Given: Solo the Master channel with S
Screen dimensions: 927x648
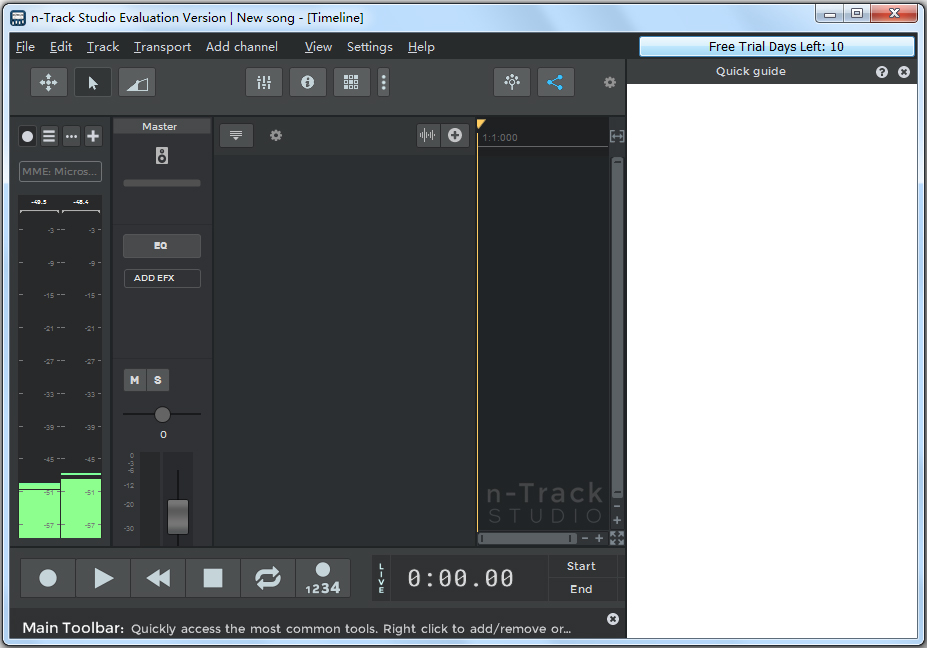Looking at the screenshot, I should click(x=158, y=380).
